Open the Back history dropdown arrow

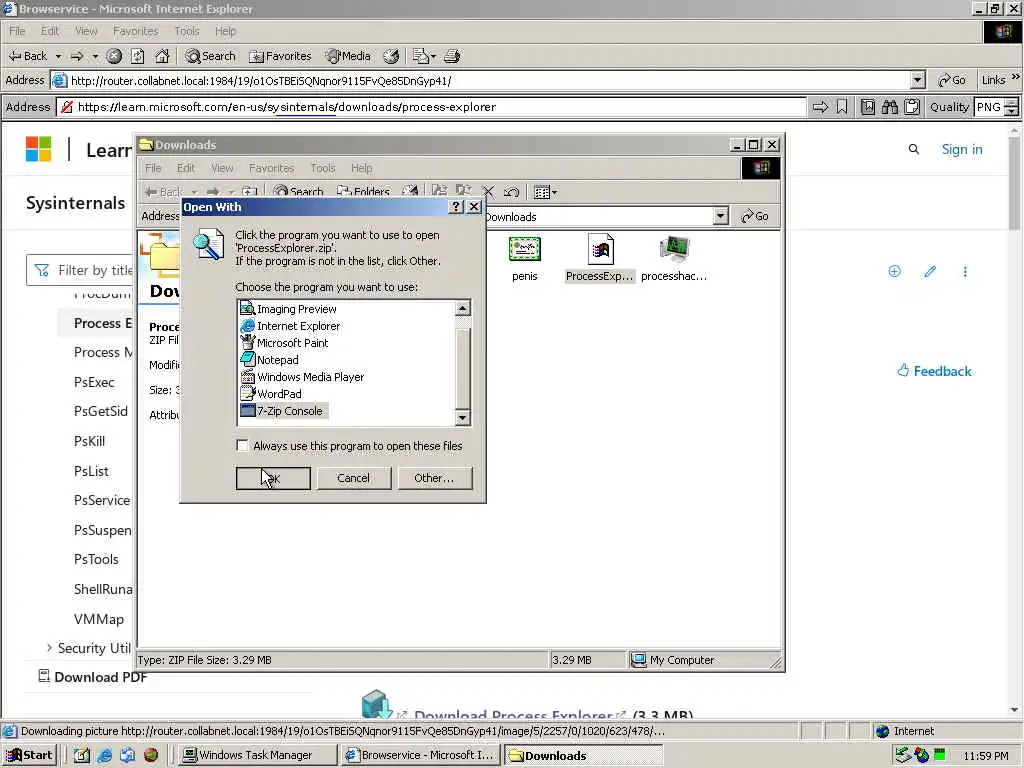point(58,56)
